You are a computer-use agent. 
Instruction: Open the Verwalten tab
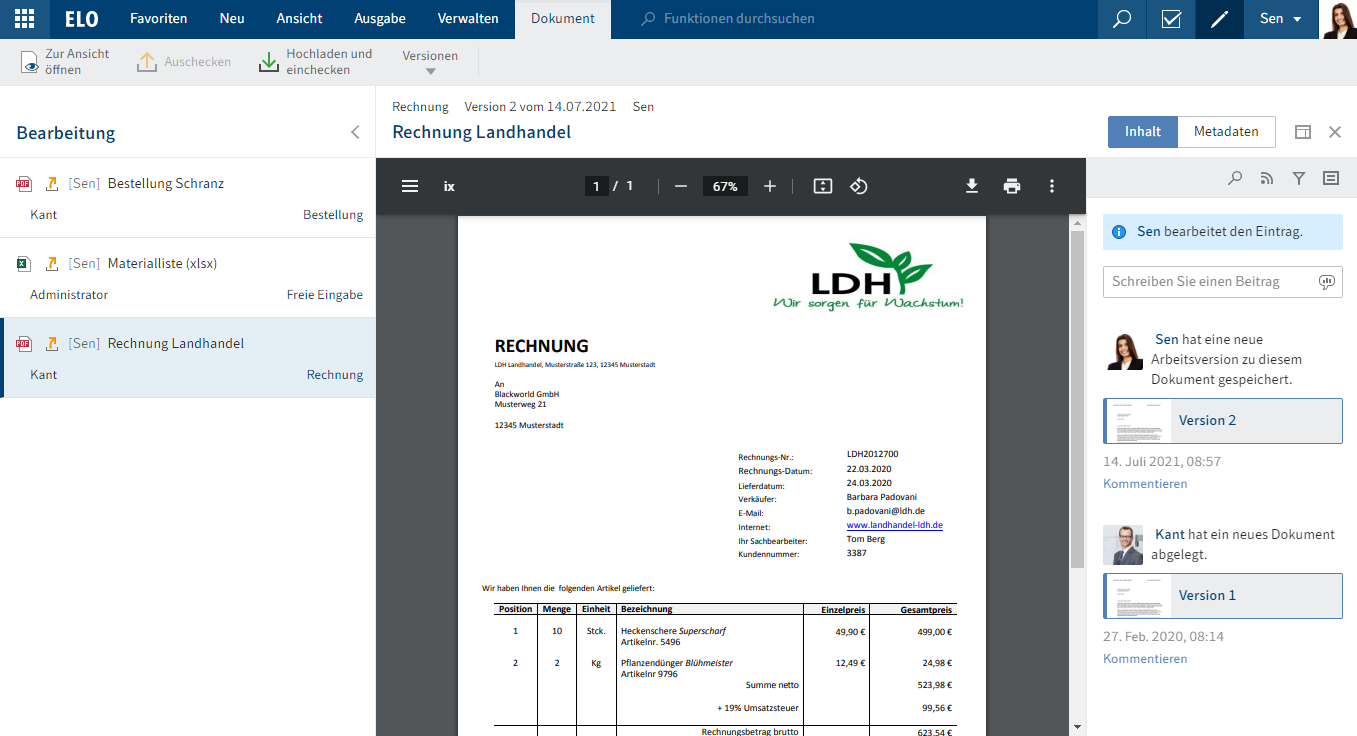coord(468,19)
